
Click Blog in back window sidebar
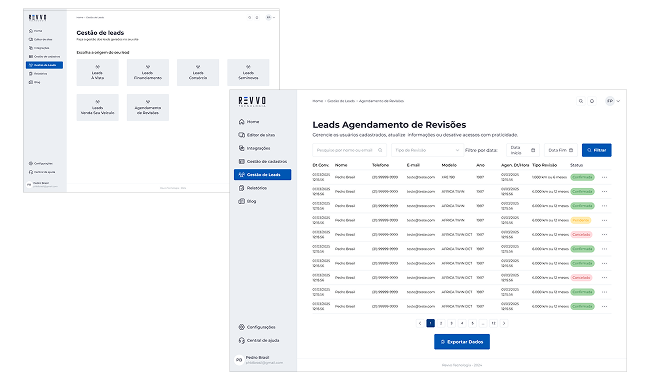coord(35,82)
